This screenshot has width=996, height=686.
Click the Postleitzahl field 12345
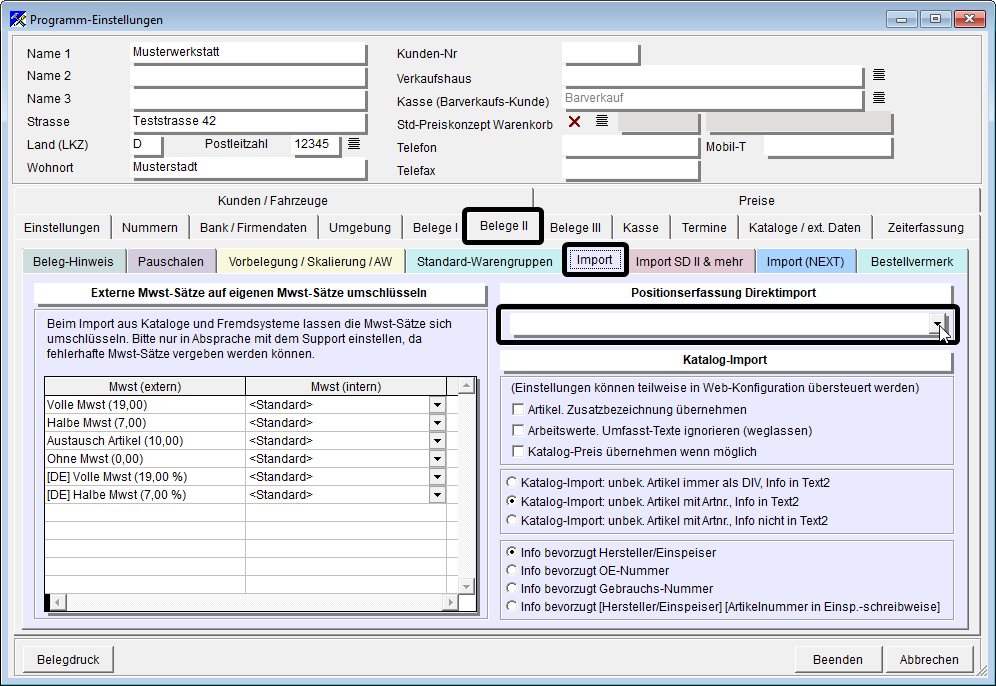[x=316, y=145]
